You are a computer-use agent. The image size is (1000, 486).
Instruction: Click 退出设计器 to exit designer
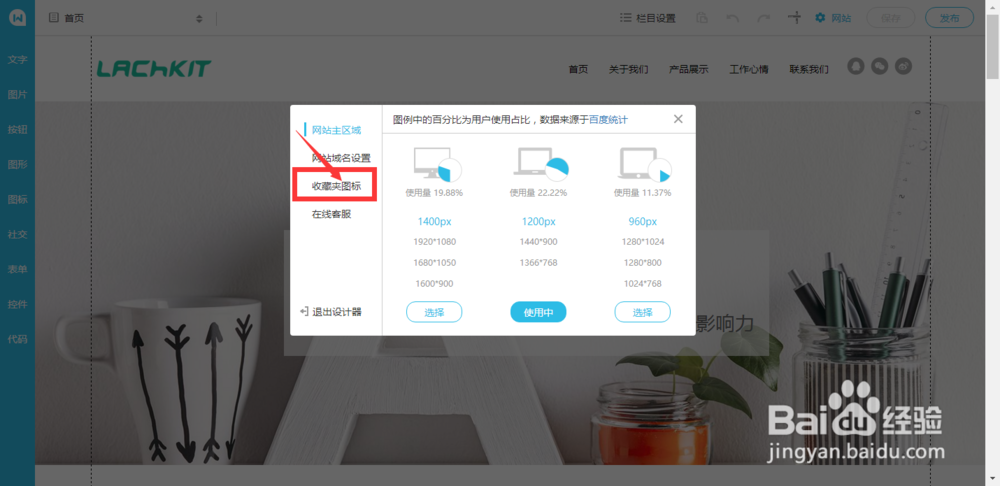click(x=331, y=312)
